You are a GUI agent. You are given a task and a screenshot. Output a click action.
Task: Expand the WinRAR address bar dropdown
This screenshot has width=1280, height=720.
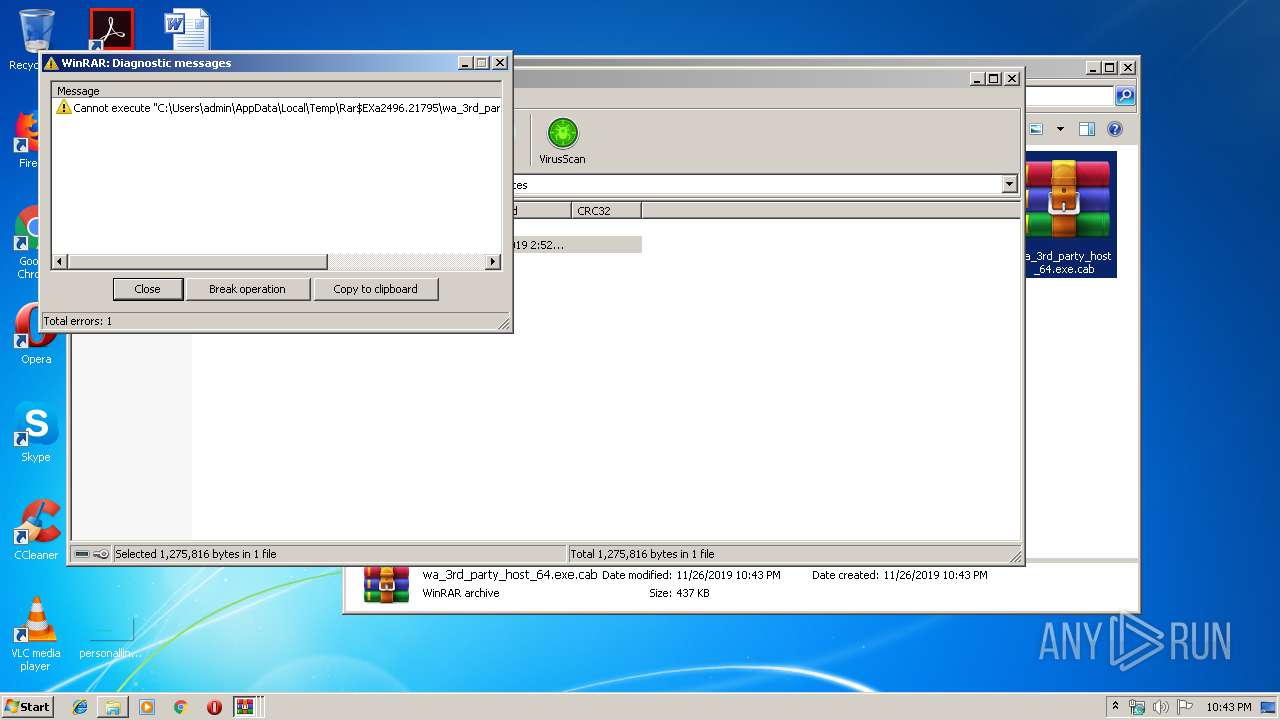(x=1009, y=184)
